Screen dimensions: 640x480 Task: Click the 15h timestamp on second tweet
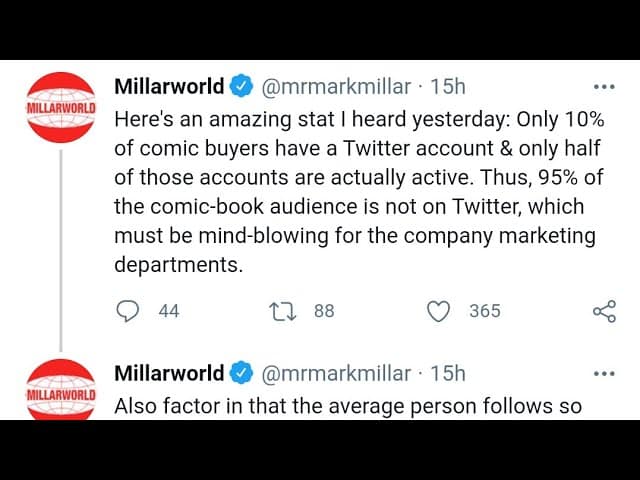[448, 374]
